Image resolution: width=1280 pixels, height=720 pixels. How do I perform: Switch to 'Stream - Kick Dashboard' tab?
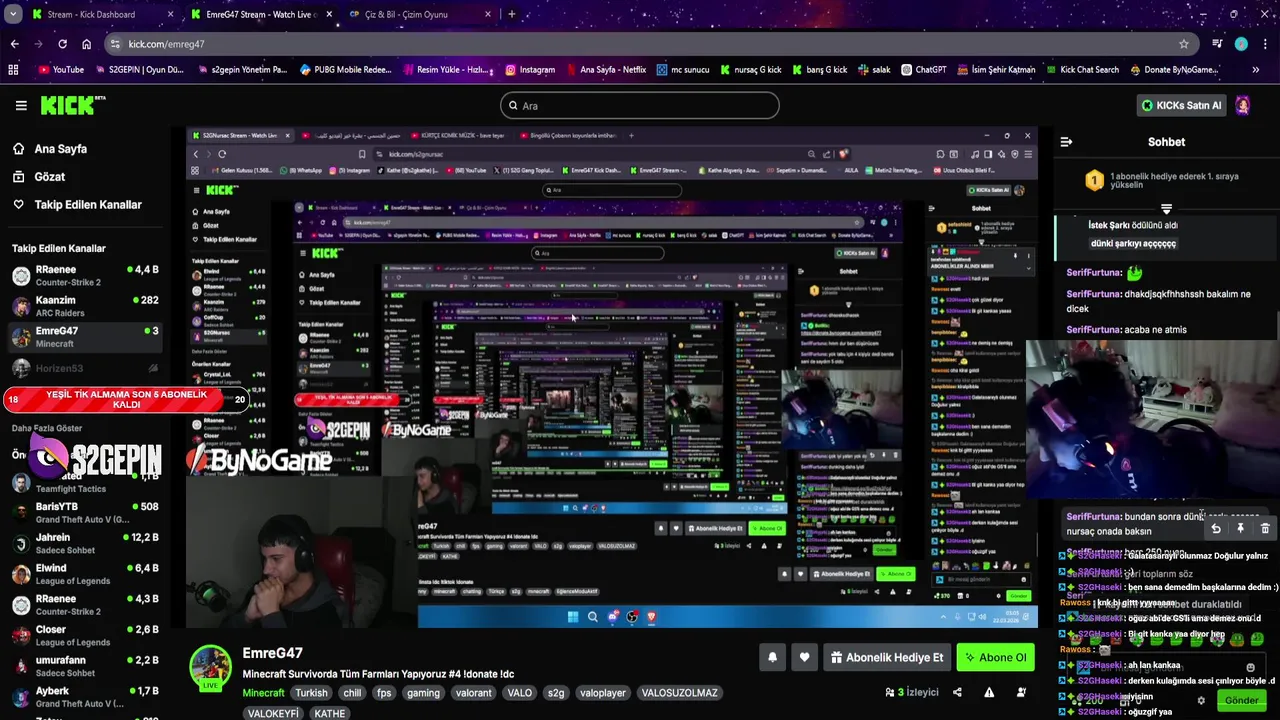tap(102, 15)
